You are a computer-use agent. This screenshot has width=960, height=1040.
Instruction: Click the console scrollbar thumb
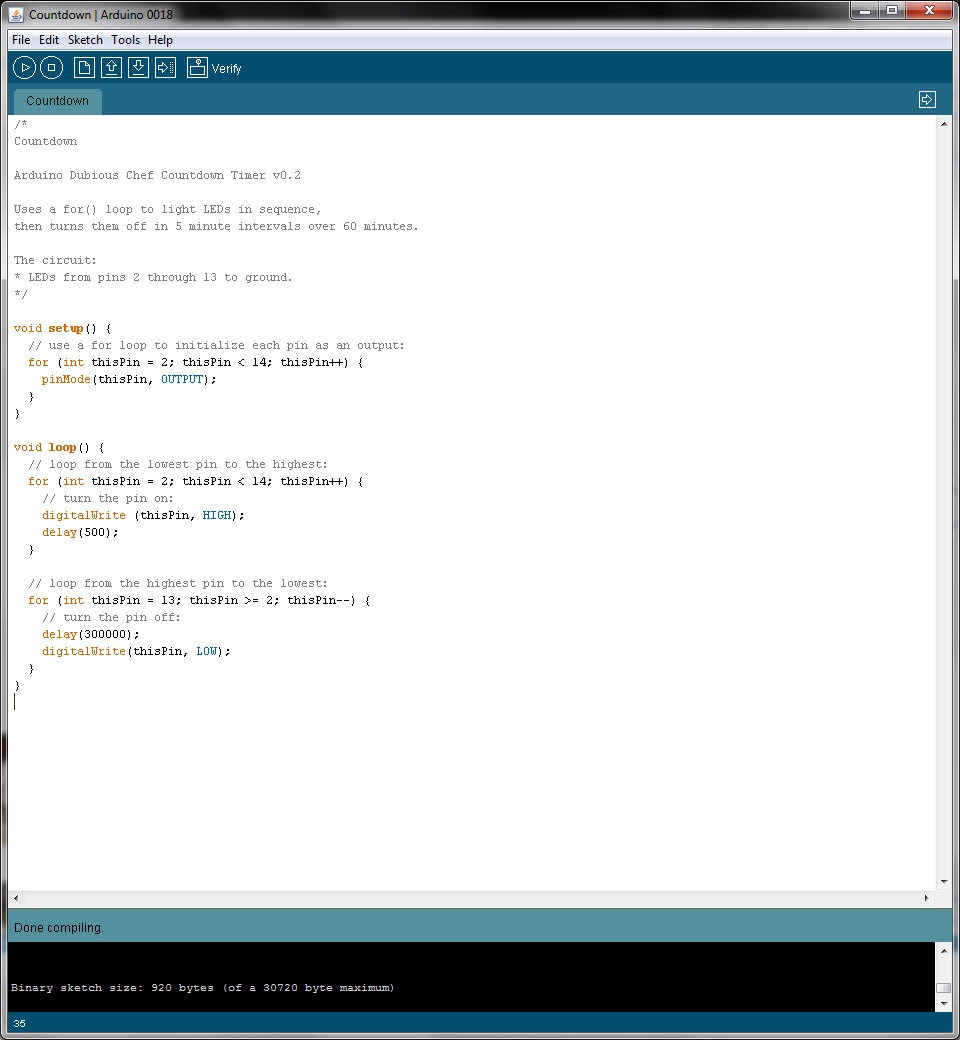coord(943,988)
